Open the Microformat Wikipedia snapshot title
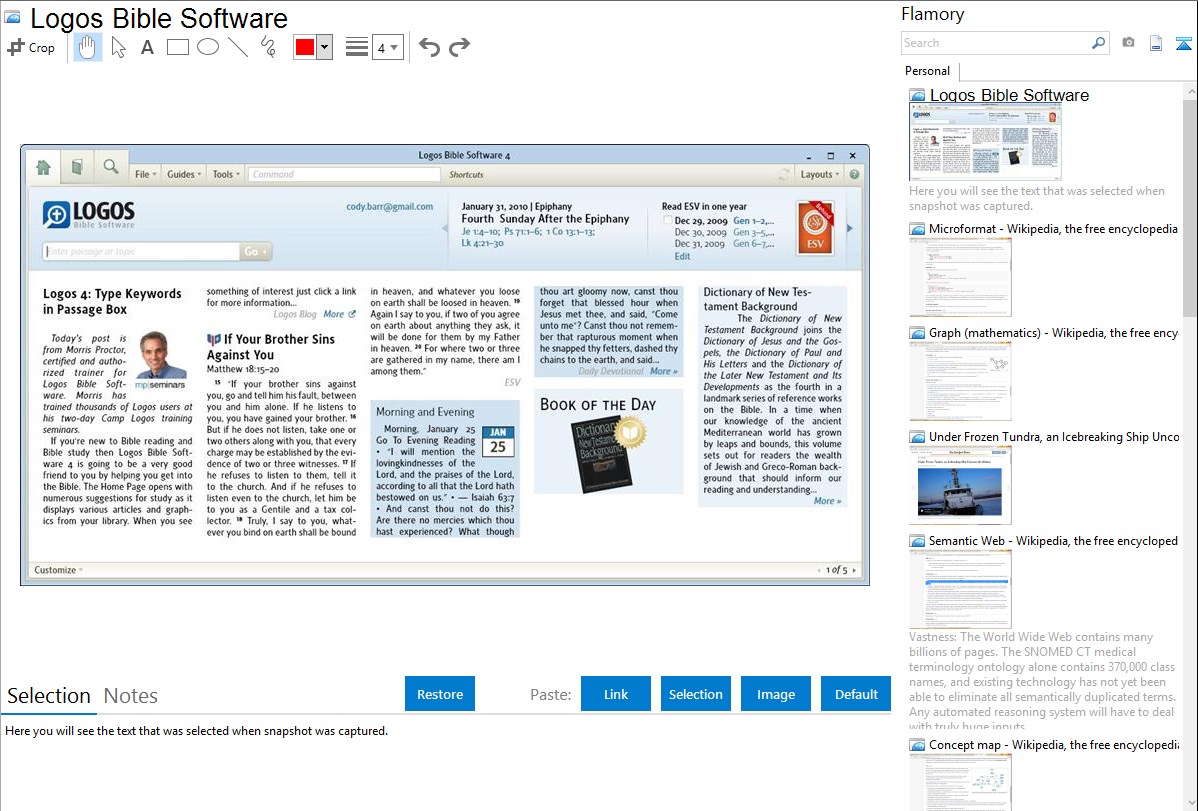1198x811 pixels. coord(1053,229)
